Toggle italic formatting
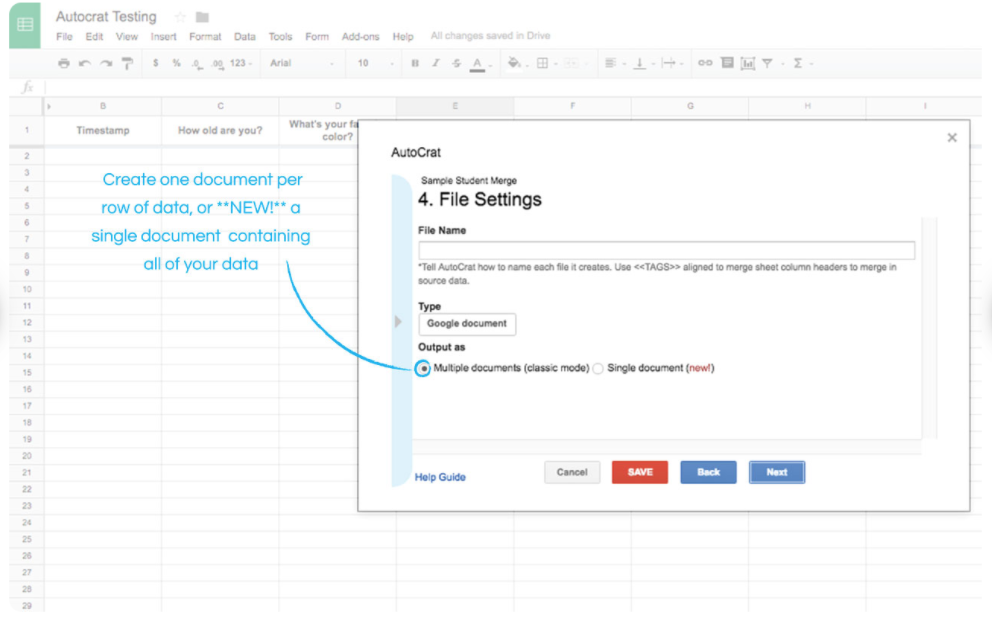Screen dimensions: 1008x622 [x=435, y=63]
